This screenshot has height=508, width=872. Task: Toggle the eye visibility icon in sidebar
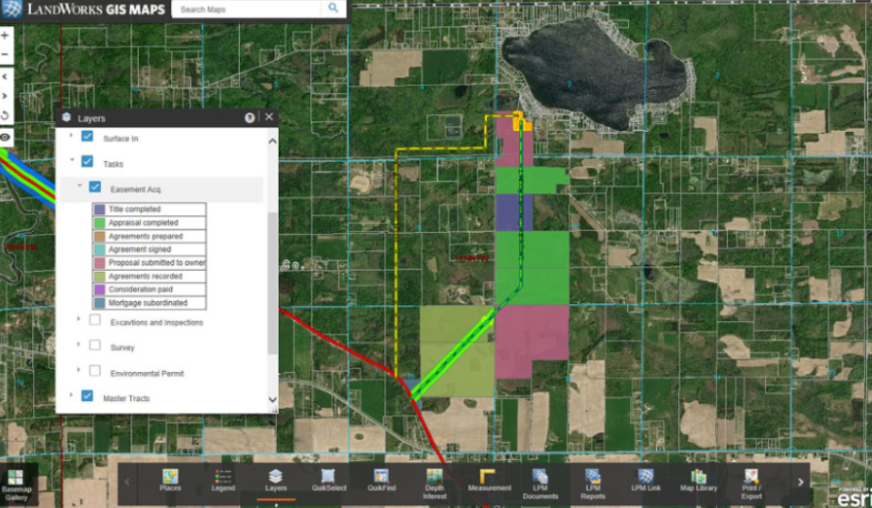[x=5, y=137]
